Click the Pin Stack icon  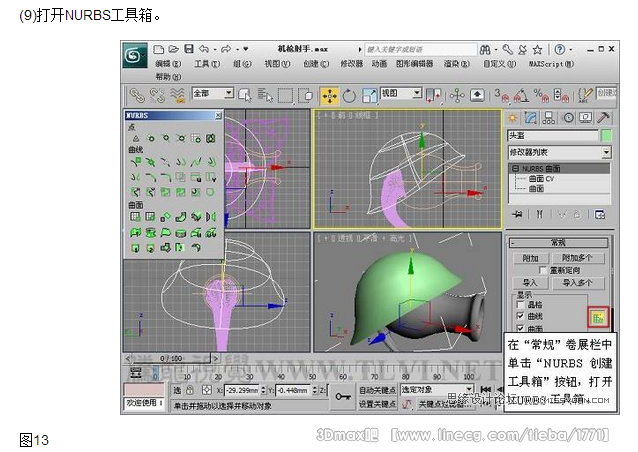pos(517,214)
